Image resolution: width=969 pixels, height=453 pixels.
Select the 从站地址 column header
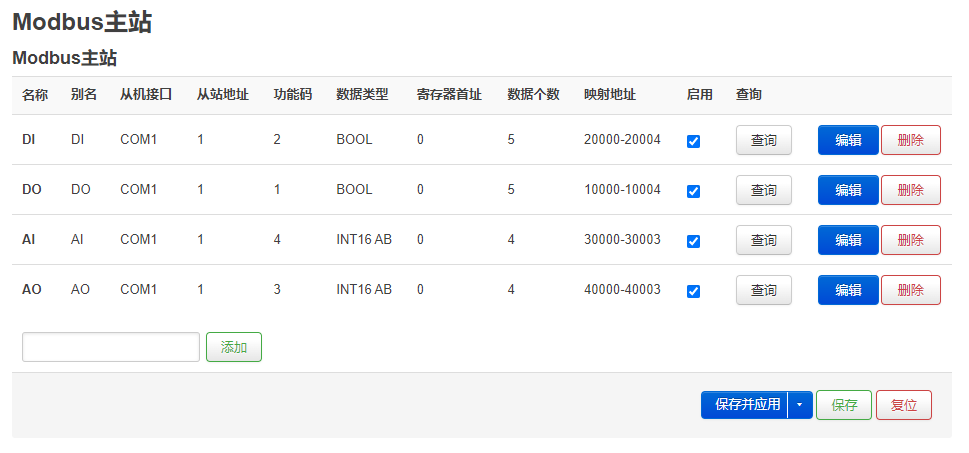tap(223, 95)
